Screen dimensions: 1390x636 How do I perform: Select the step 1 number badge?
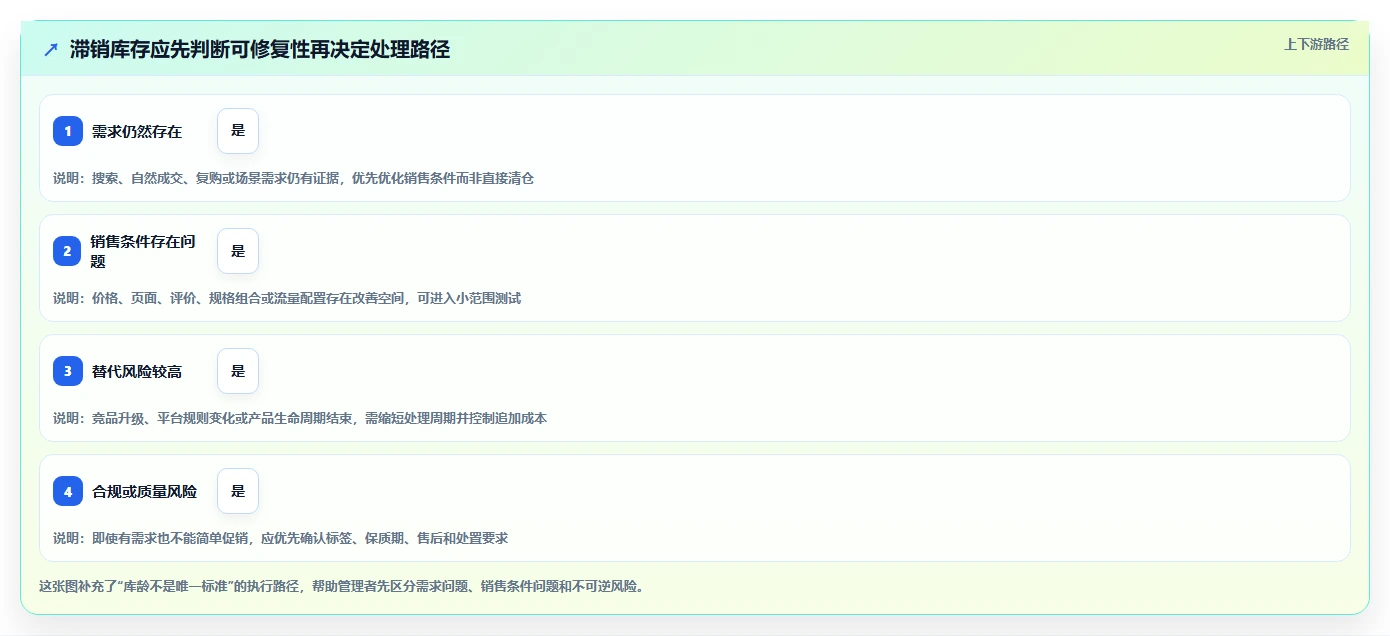pos(68,131)
